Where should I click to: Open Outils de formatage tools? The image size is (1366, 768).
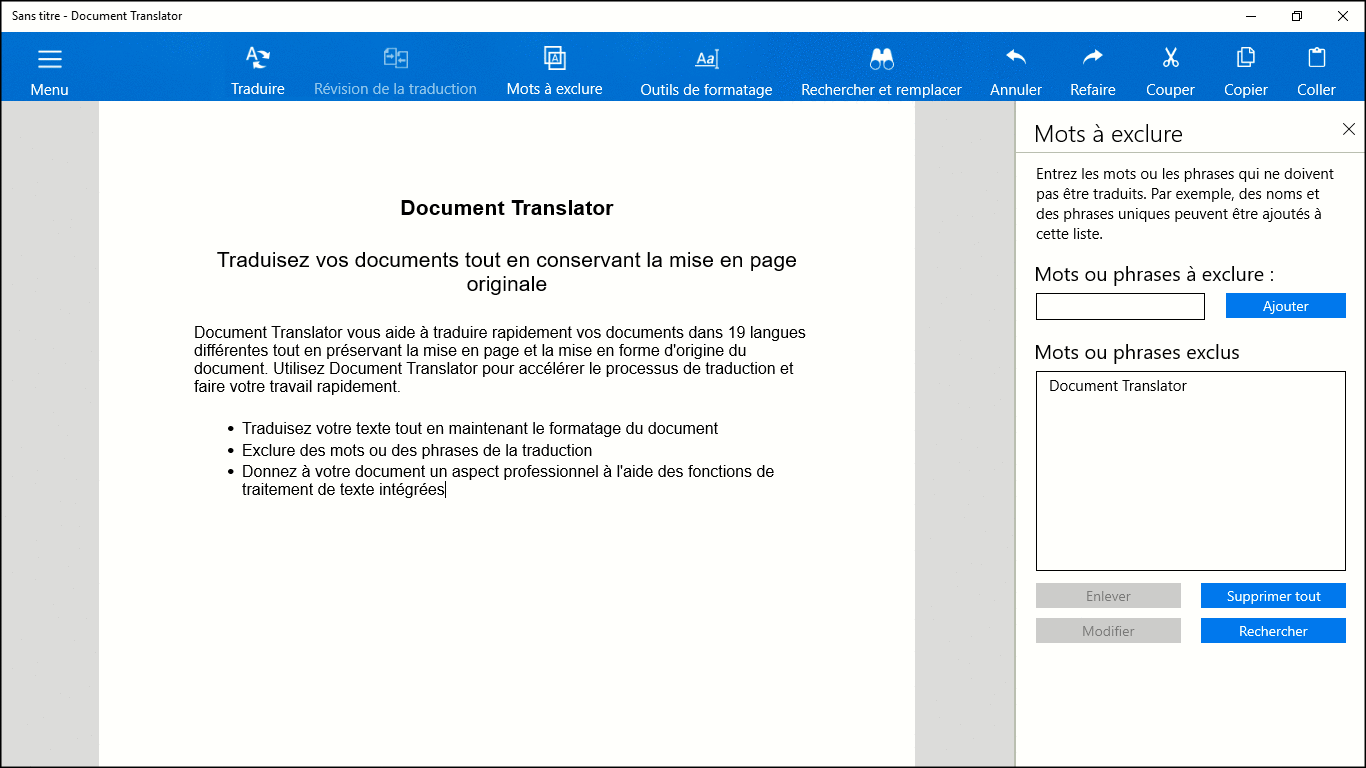(707, 59)
